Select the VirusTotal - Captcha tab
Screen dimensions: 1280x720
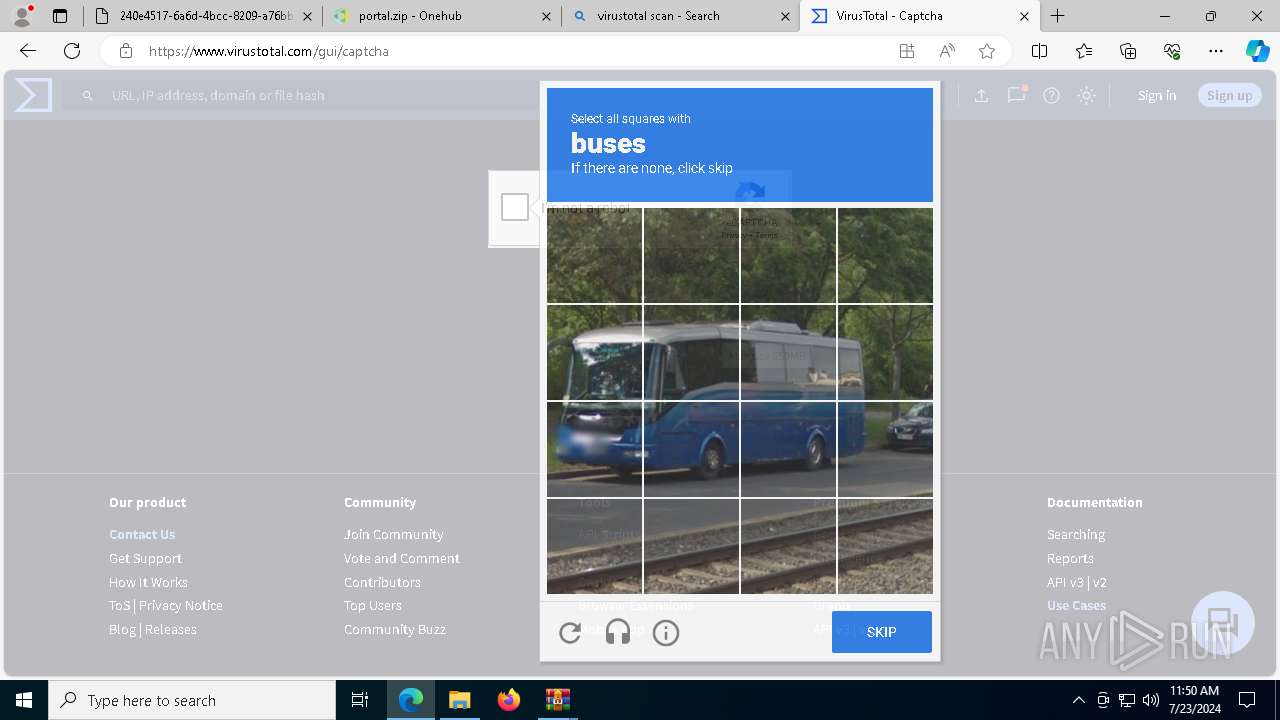tap(920, 16)
